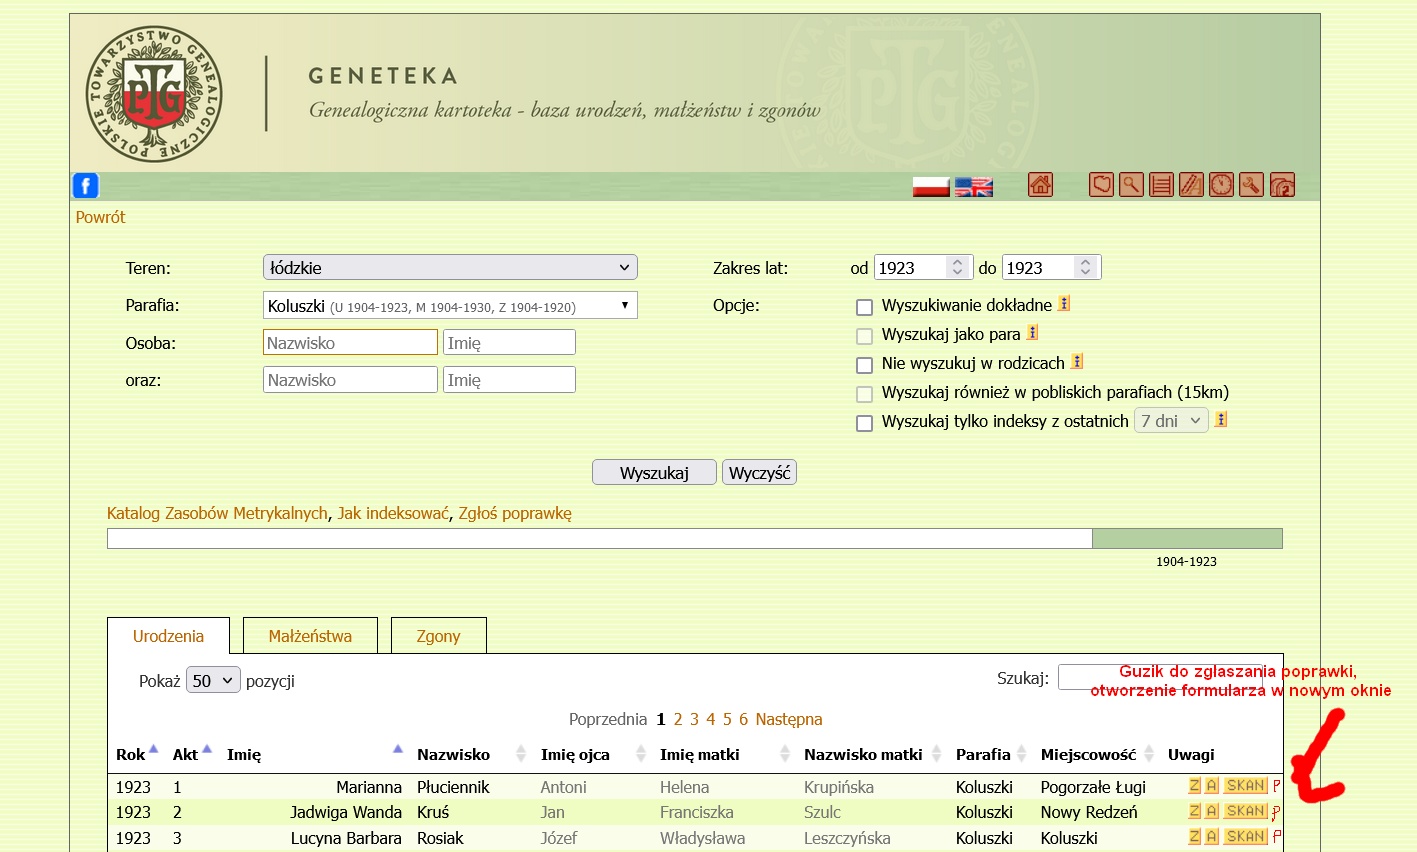The width and height of the screenshot is (1417, 852).
Task: Open the Poland map icon
Action: coord(1101,185)
